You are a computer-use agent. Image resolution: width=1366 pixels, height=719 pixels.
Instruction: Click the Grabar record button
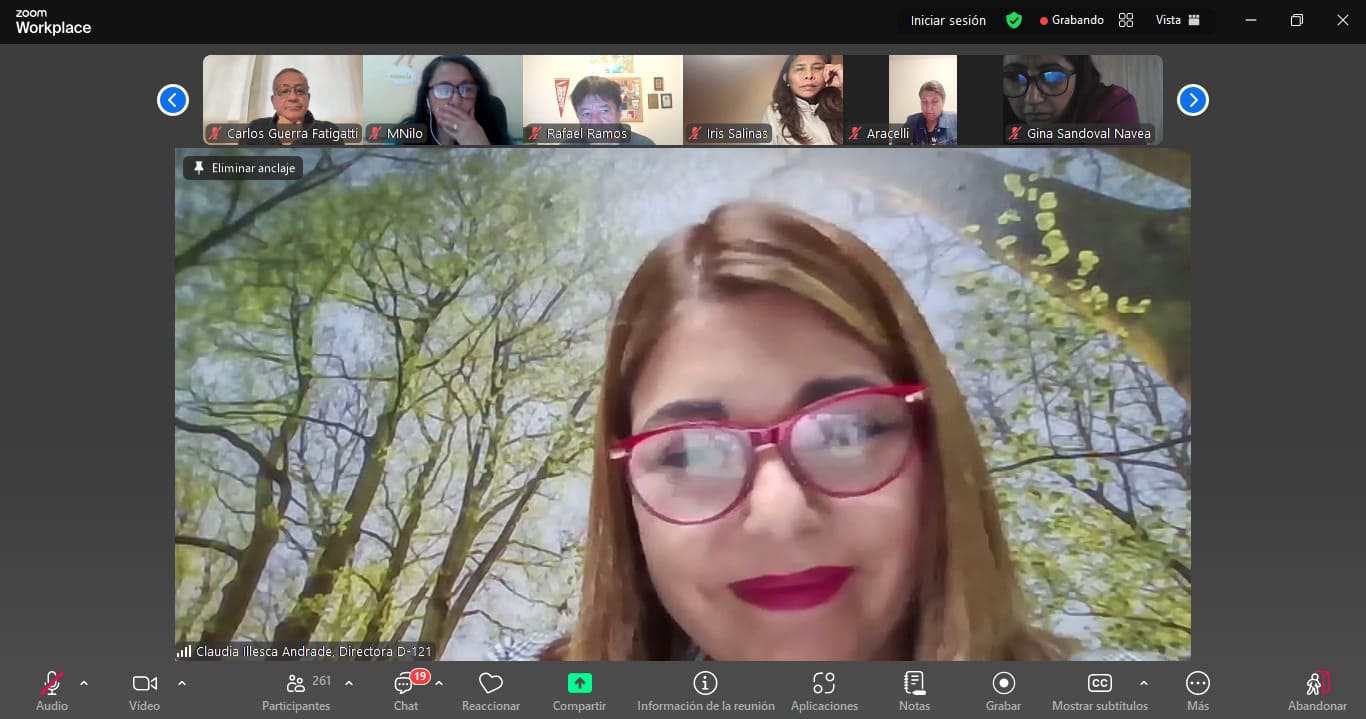pyautogui.click(x=1003, y=690)
